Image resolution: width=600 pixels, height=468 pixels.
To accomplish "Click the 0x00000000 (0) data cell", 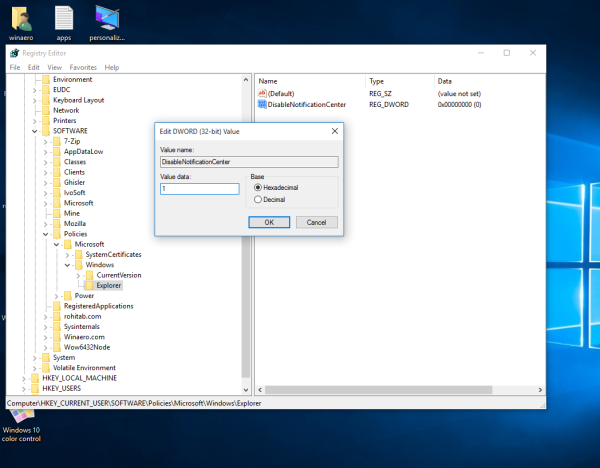I will [x=460, y=104].
